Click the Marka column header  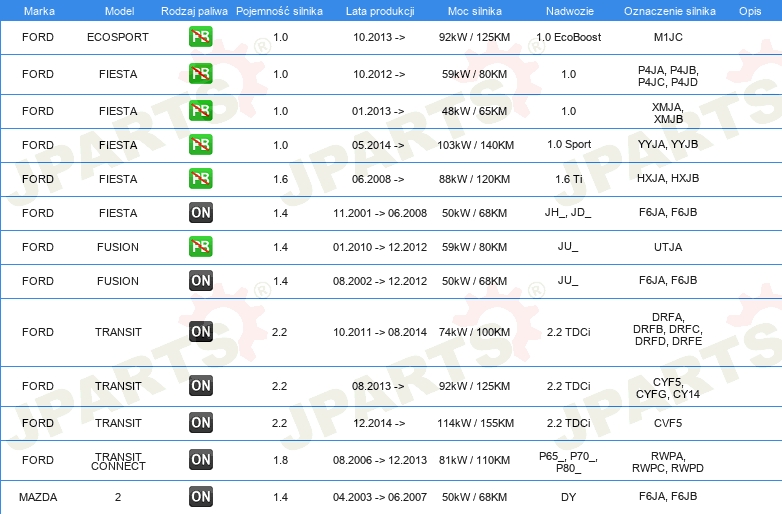[x=39, y=11]
